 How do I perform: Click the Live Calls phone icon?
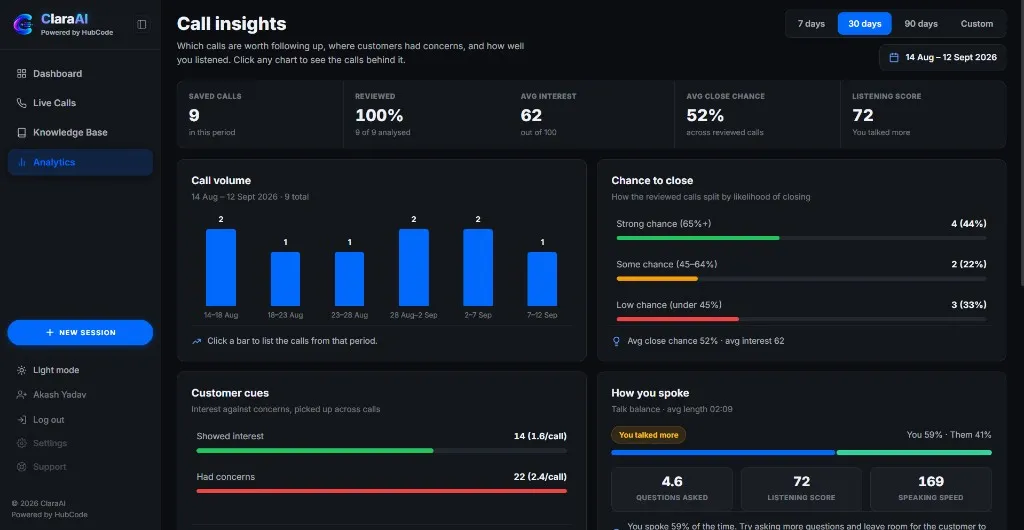coord(21,103)
